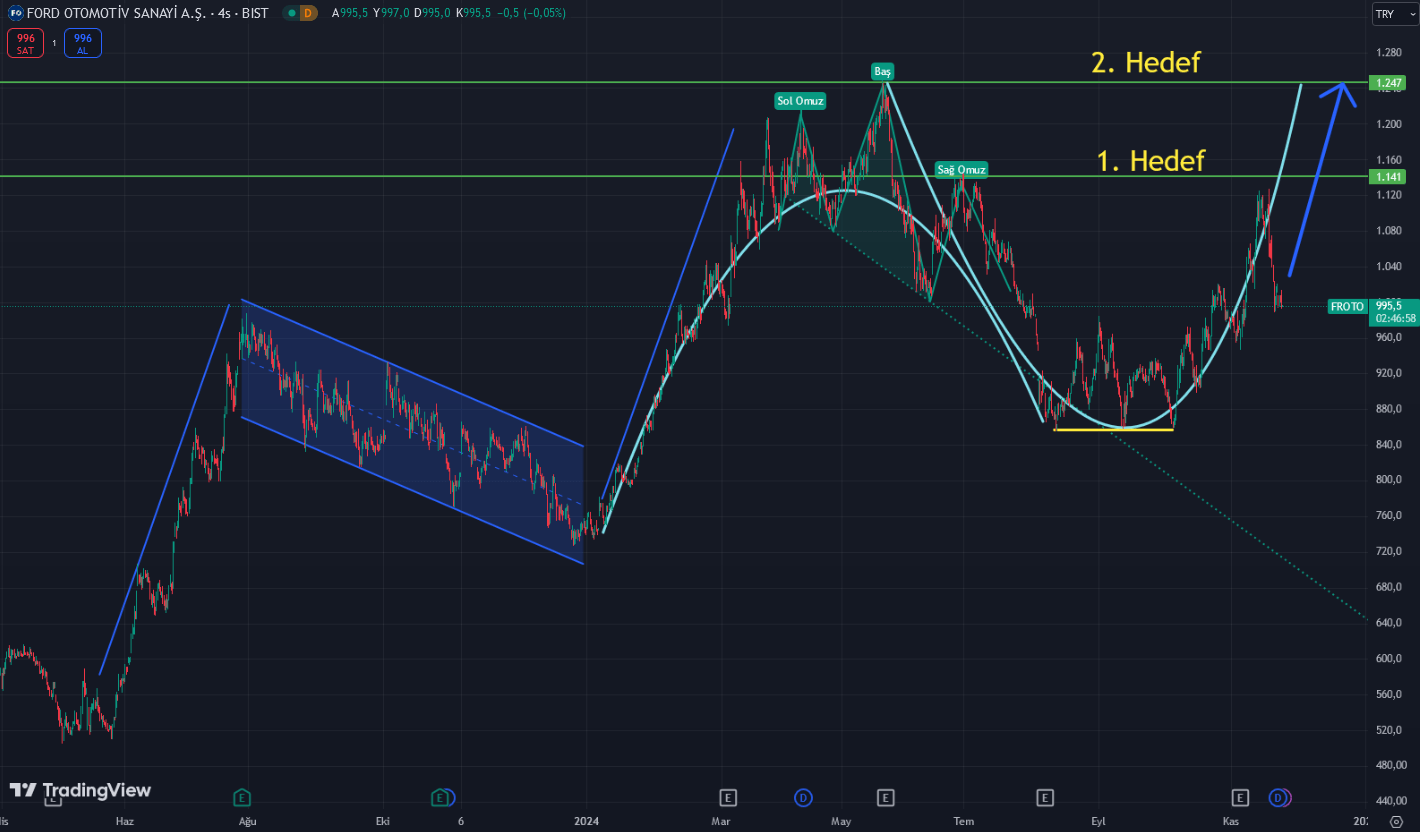Viewport: 1420px width, 832px height.
Task: Click the order quantity between SAT and AL
Action: tap(54, 43)
